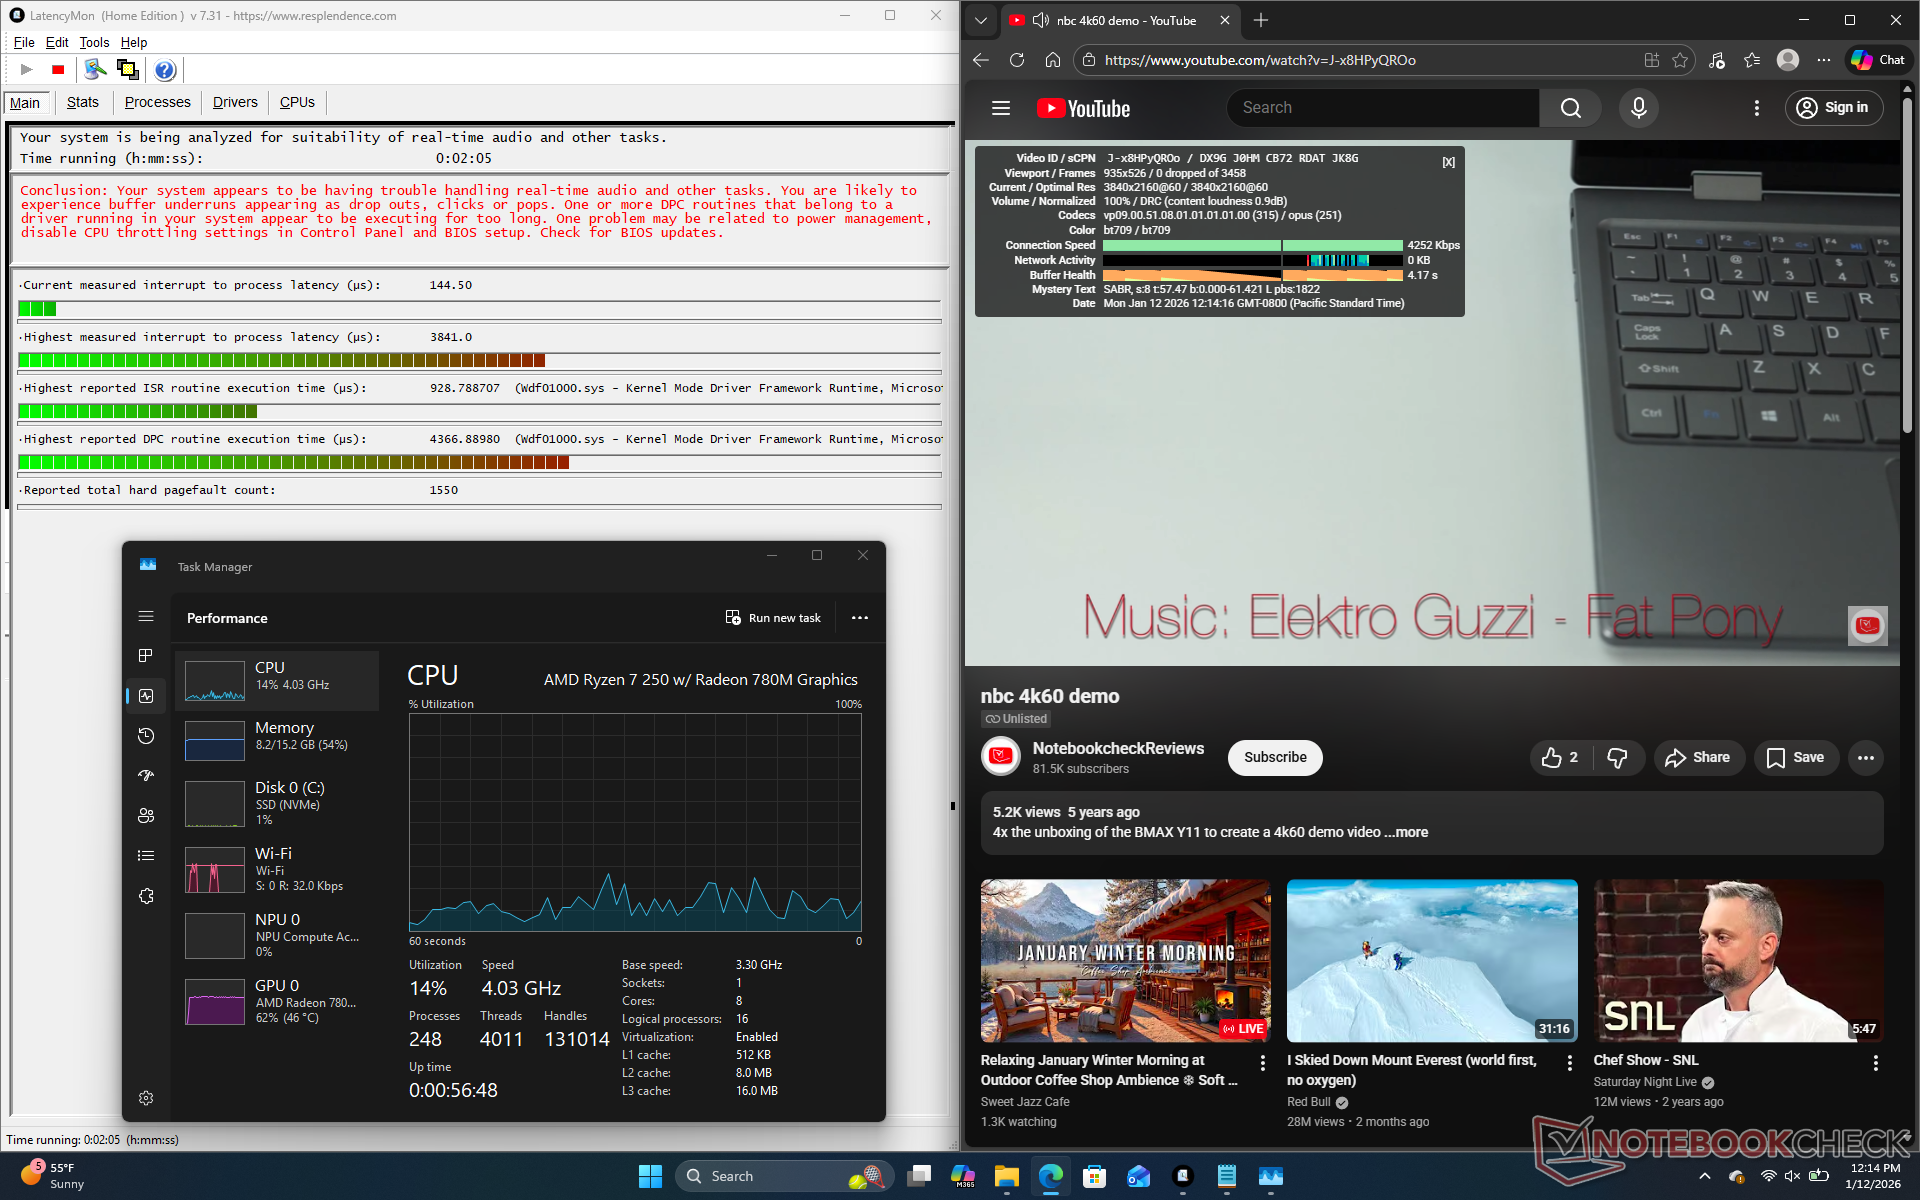The width and height of the screenshot is (1920, 1200).
Task: Click YouTube voice search microphone icon
Action: 1638,108
